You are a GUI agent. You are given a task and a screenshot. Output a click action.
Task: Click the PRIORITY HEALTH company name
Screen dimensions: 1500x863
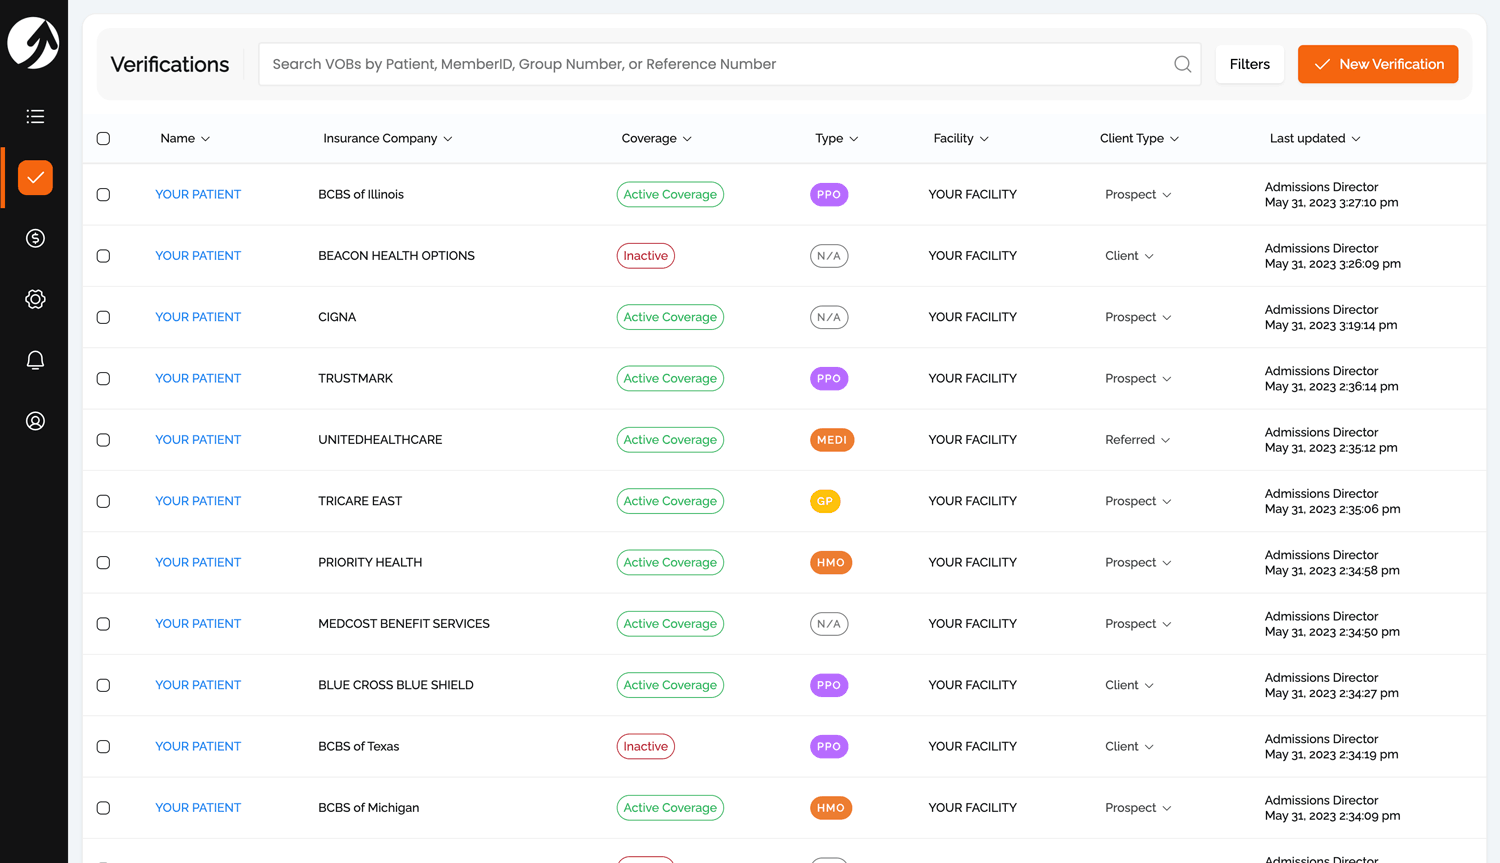tap(370, 563)
